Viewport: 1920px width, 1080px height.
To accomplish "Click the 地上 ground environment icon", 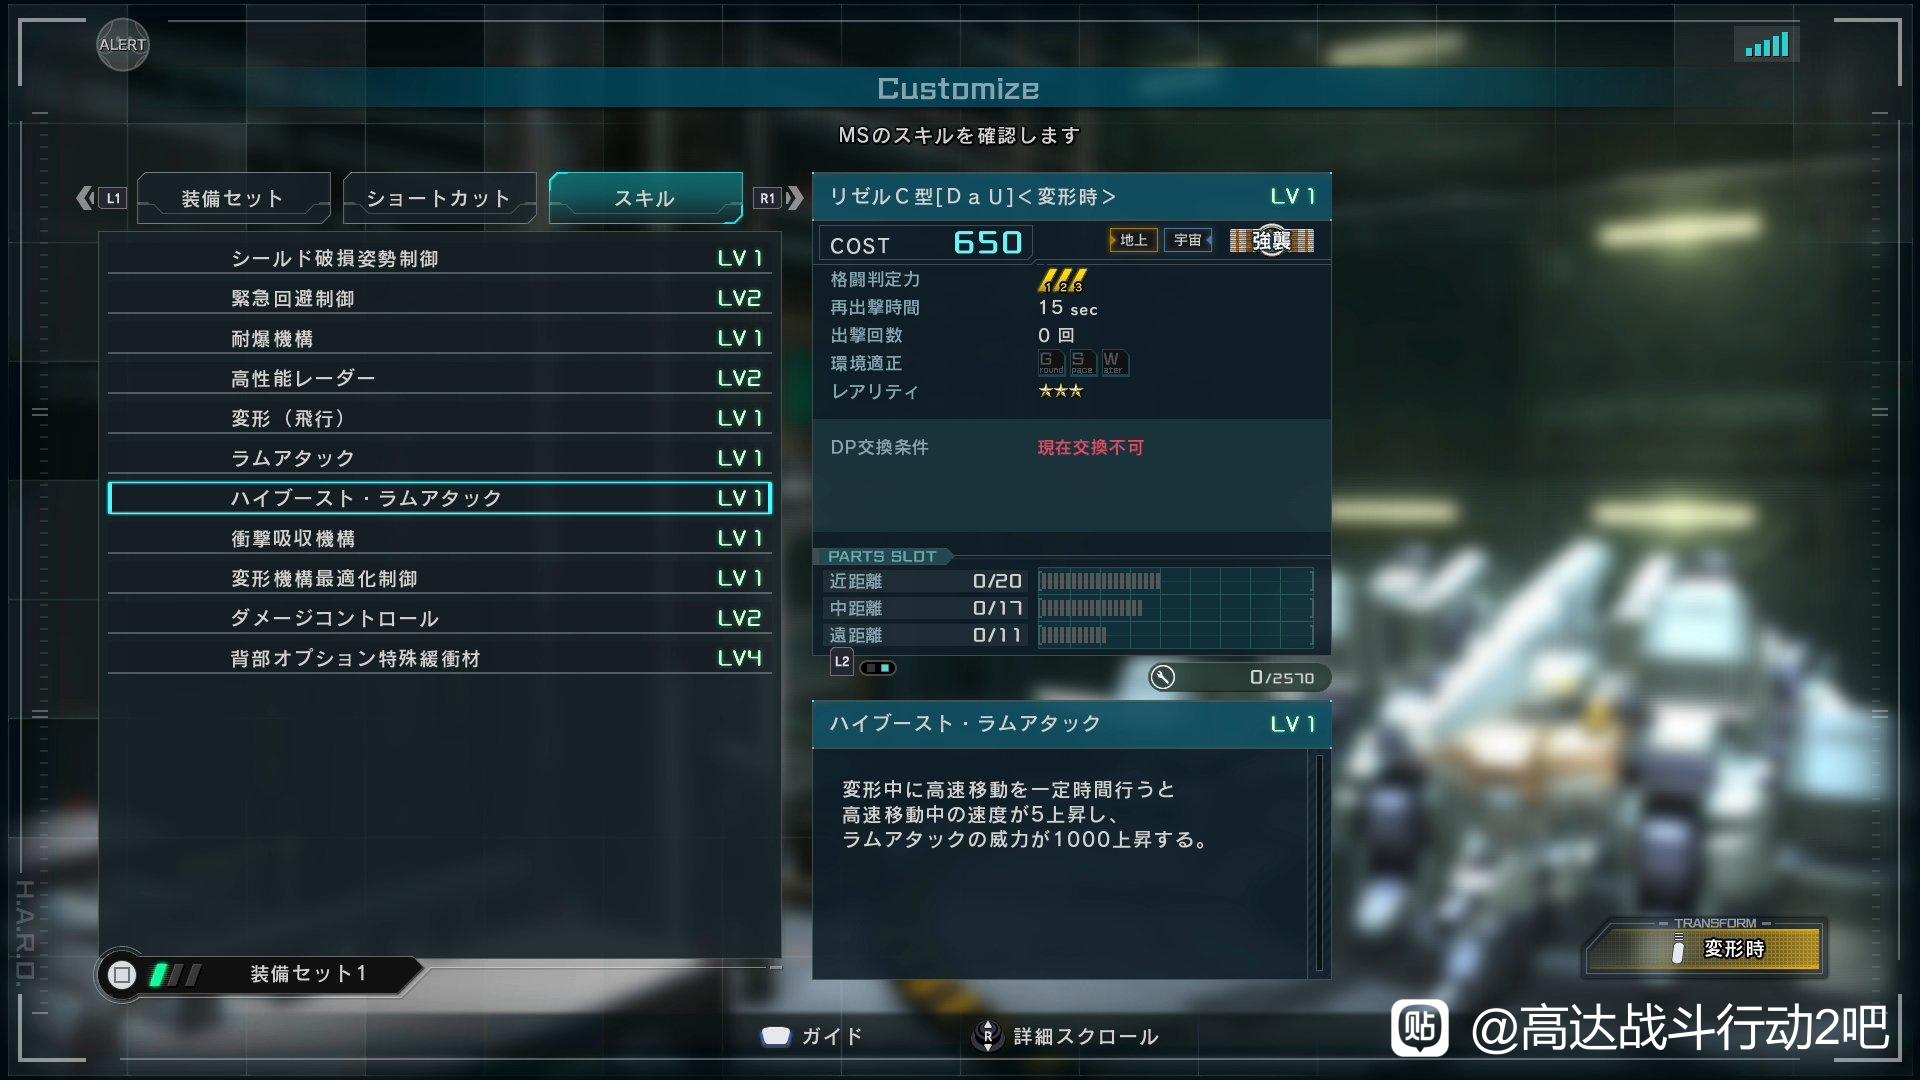I will click(x=1133, y=240).
